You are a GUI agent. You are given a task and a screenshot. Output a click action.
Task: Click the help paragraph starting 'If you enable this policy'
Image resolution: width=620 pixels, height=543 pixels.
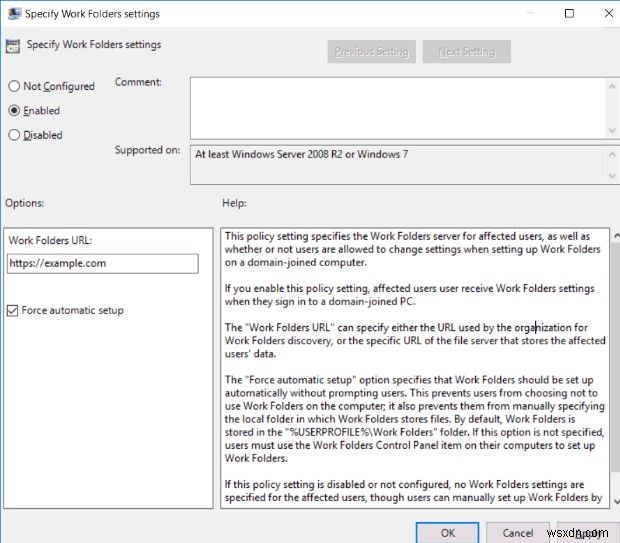pyautogui.click(x=409, y=295)
